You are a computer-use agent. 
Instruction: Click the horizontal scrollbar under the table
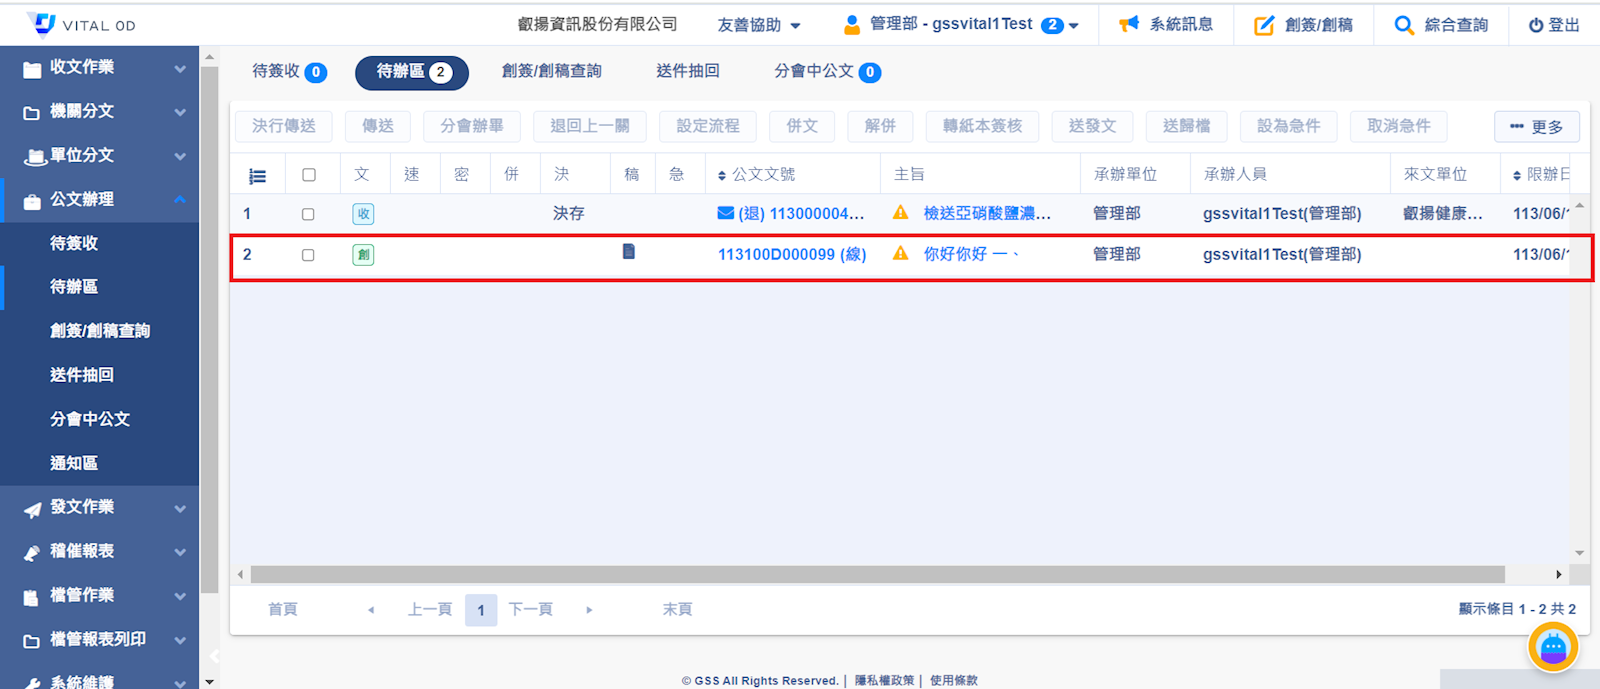tap(876, 575)
